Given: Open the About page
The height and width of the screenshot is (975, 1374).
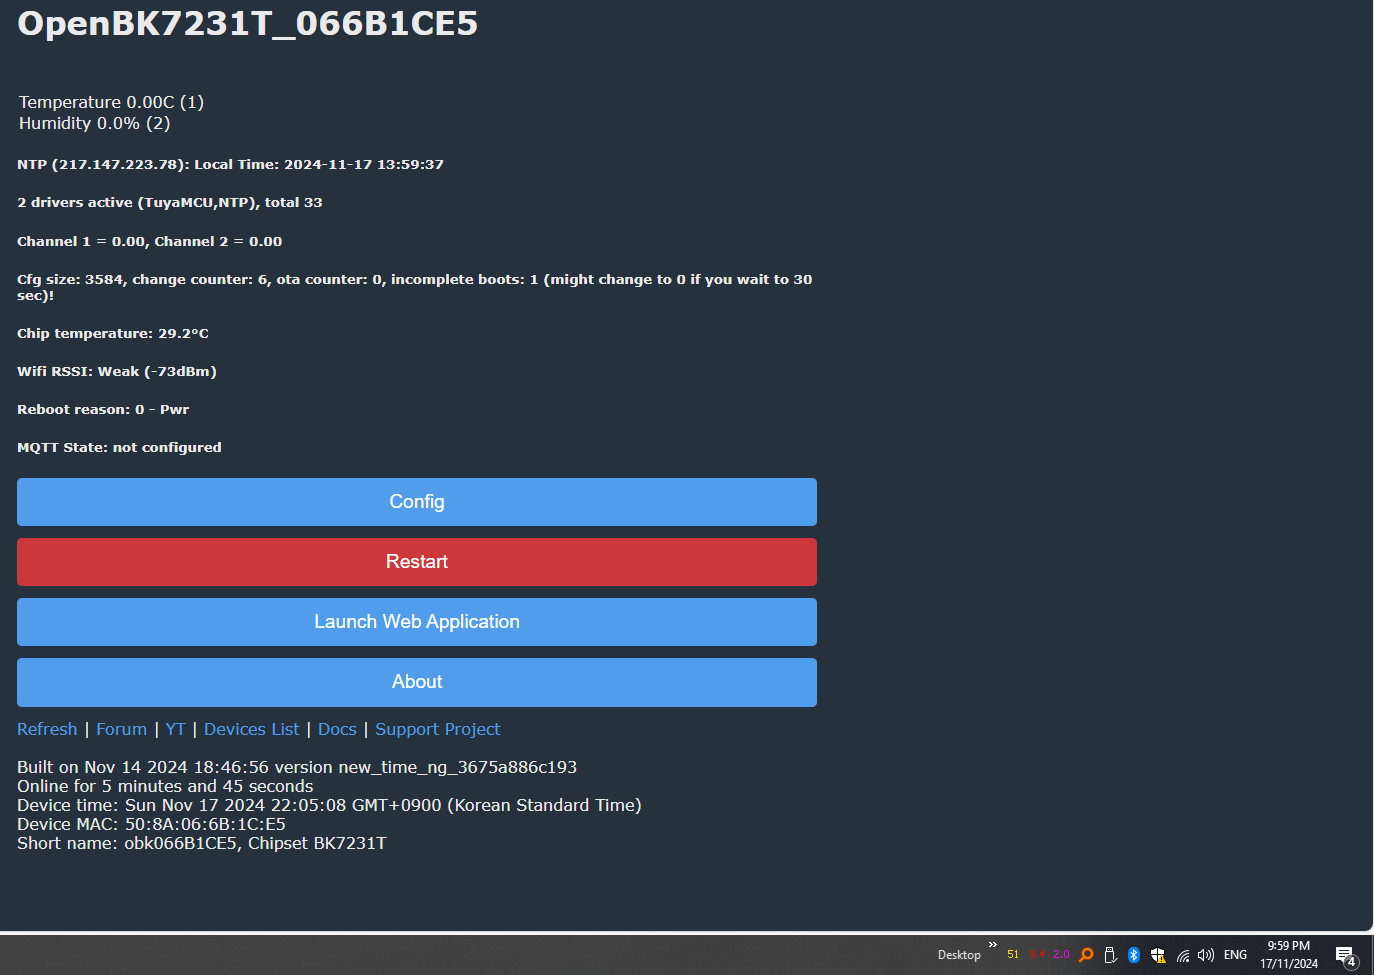Looking at the screenshot, I should click(417, 682).
